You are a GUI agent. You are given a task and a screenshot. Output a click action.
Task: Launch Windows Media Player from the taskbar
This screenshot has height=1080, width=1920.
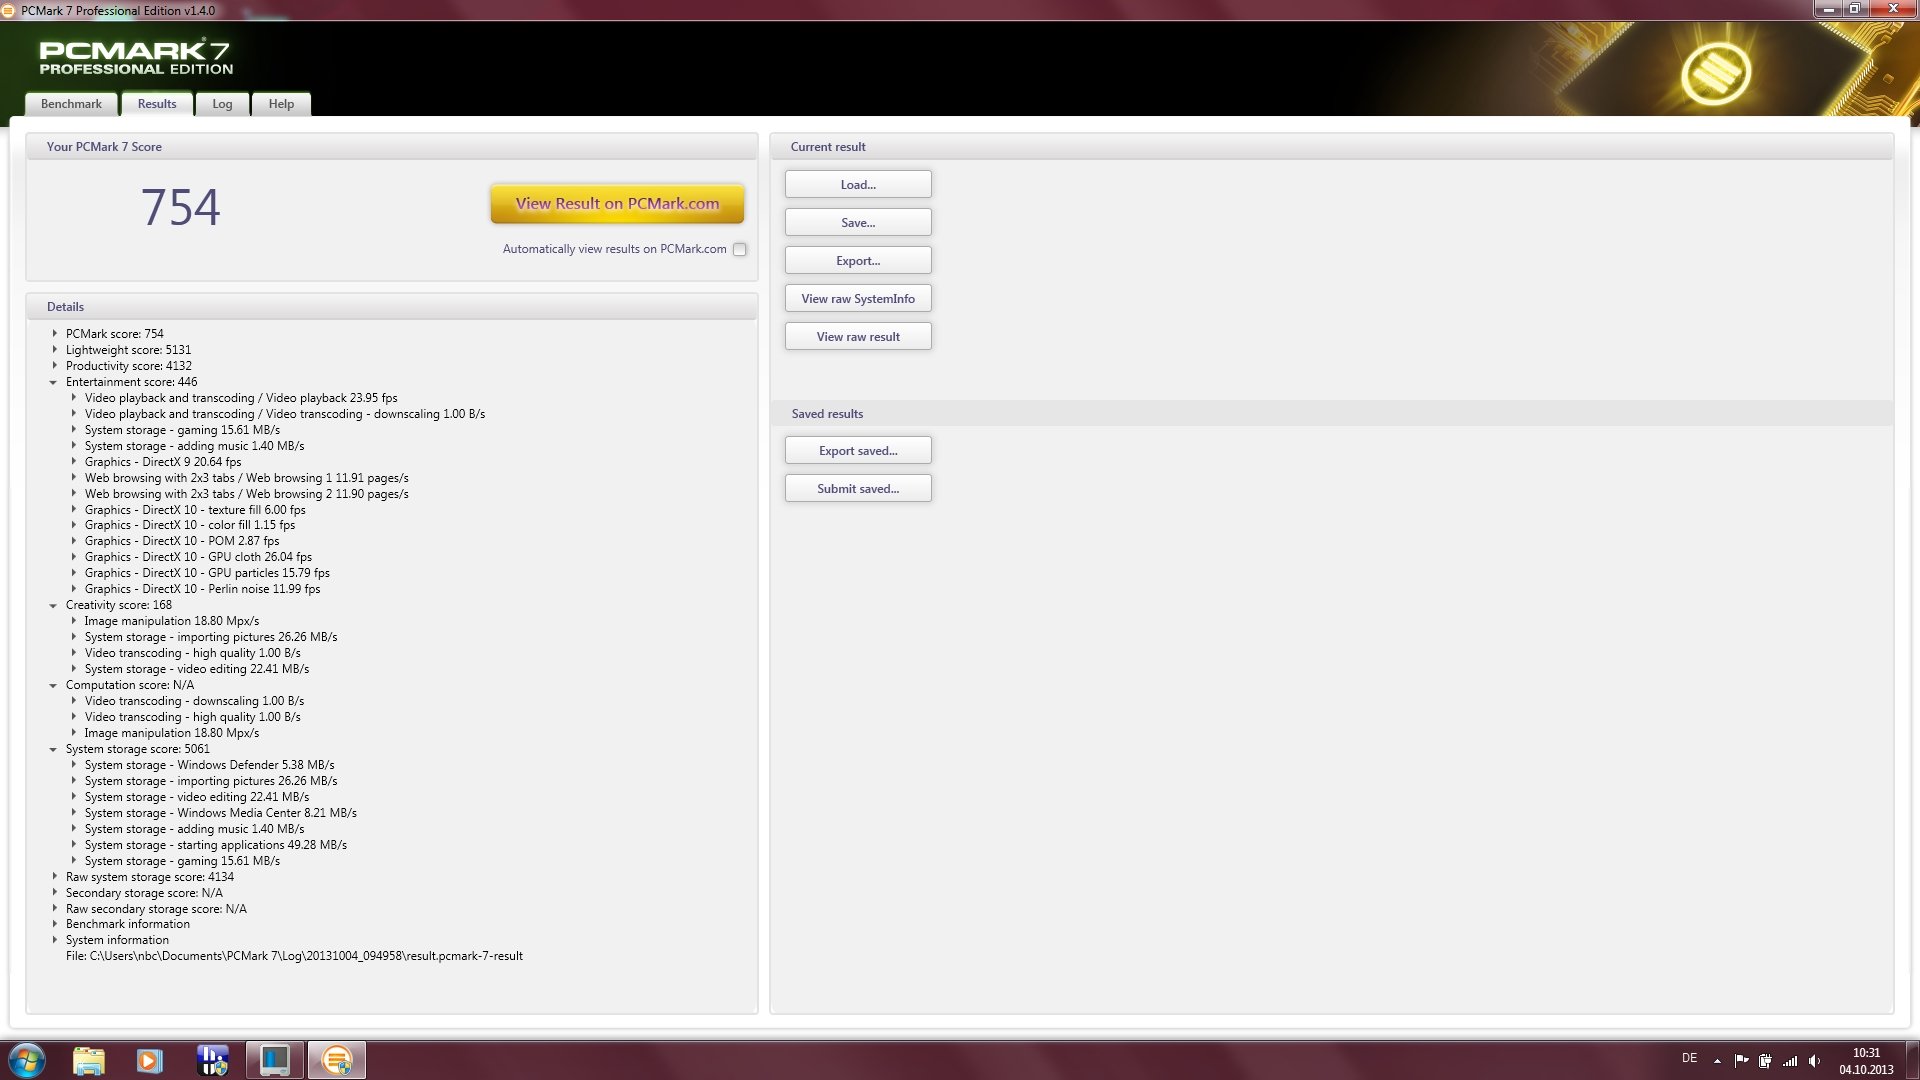(x=150, y=1060)
